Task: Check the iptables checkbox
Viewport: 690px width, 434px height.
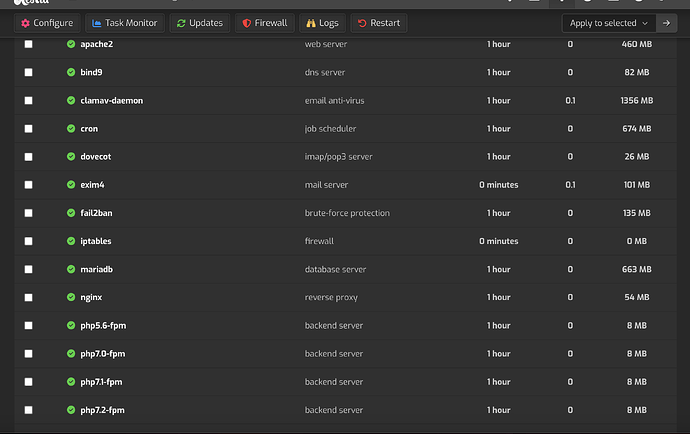Action: click(29, 241)
